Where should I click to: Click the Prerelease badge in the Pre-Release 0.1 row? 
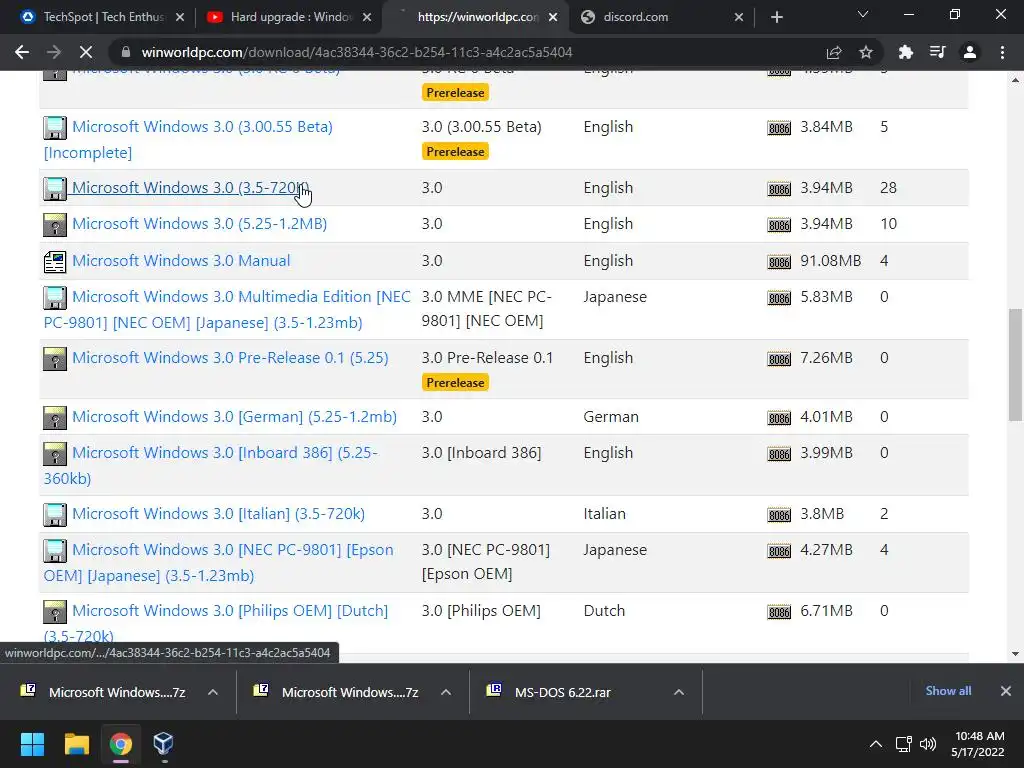455,383
